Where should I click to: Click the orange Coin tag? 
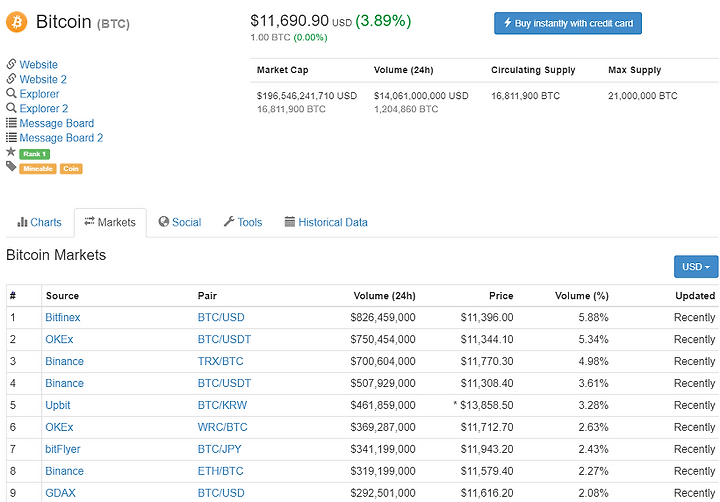click(71, 169)
